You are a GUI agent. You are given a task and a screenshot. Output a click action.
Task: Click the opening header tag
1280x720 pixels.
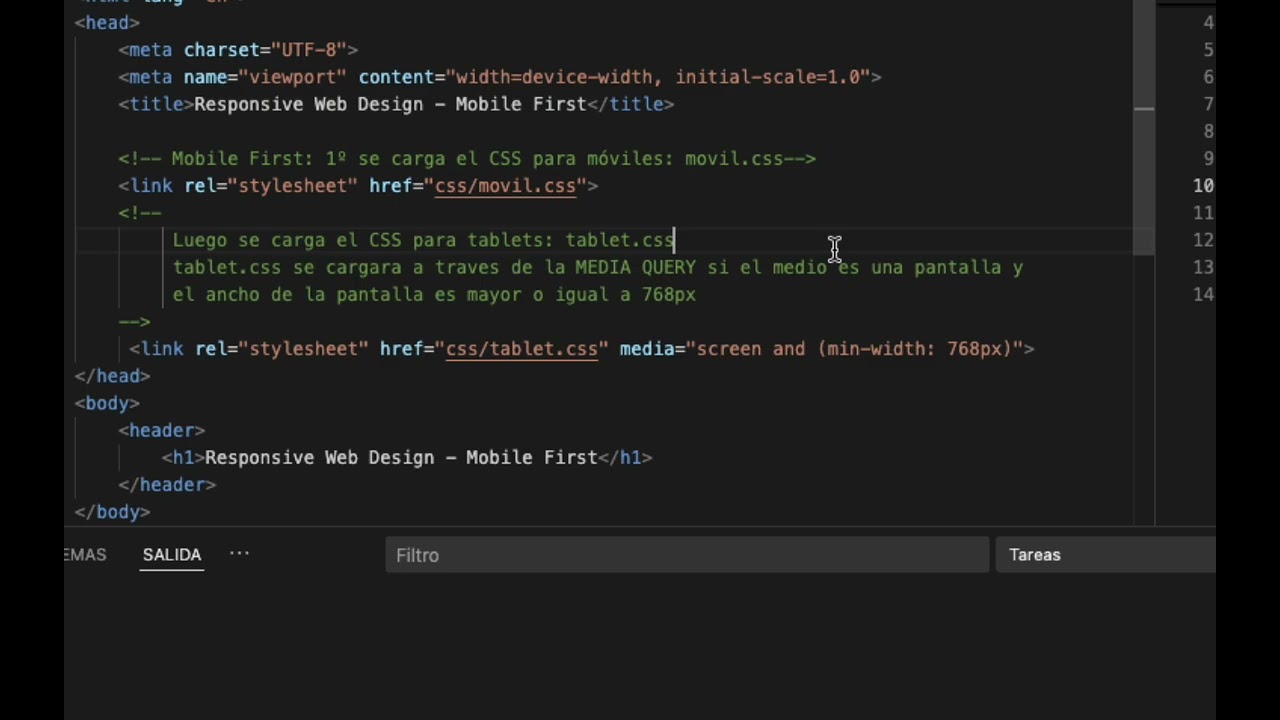click(x=162, y=431)
